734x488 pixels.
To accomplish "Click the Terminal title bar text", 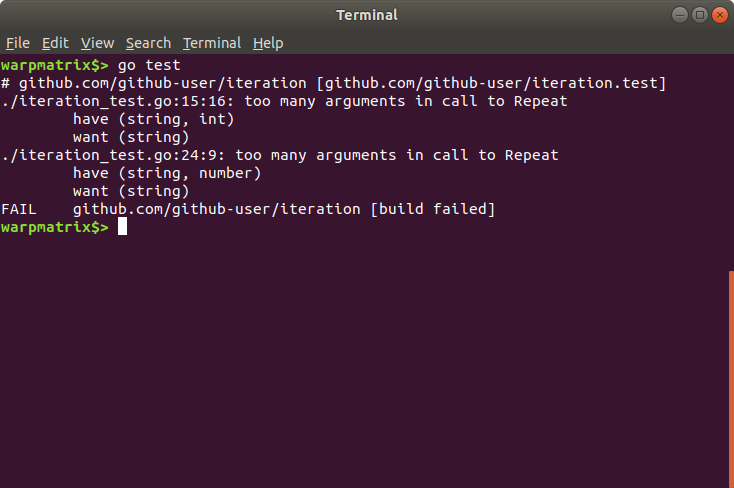I will coord(367,15).
